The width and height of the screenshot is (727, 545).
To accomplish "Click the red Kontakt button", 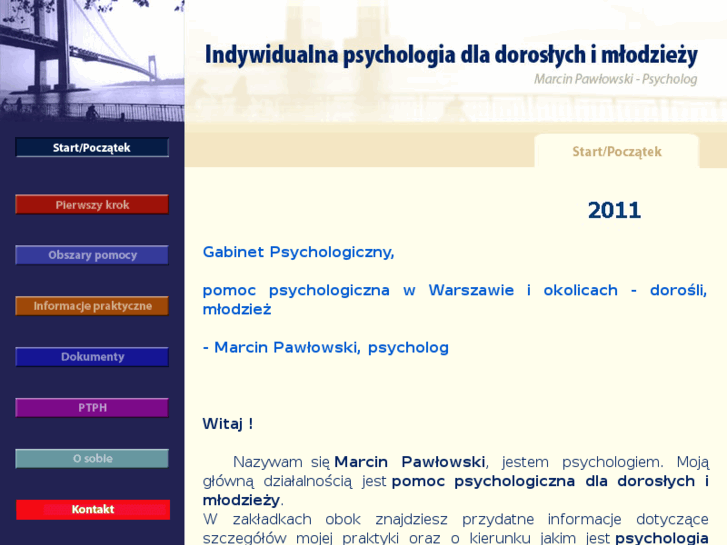I will 92,510.
